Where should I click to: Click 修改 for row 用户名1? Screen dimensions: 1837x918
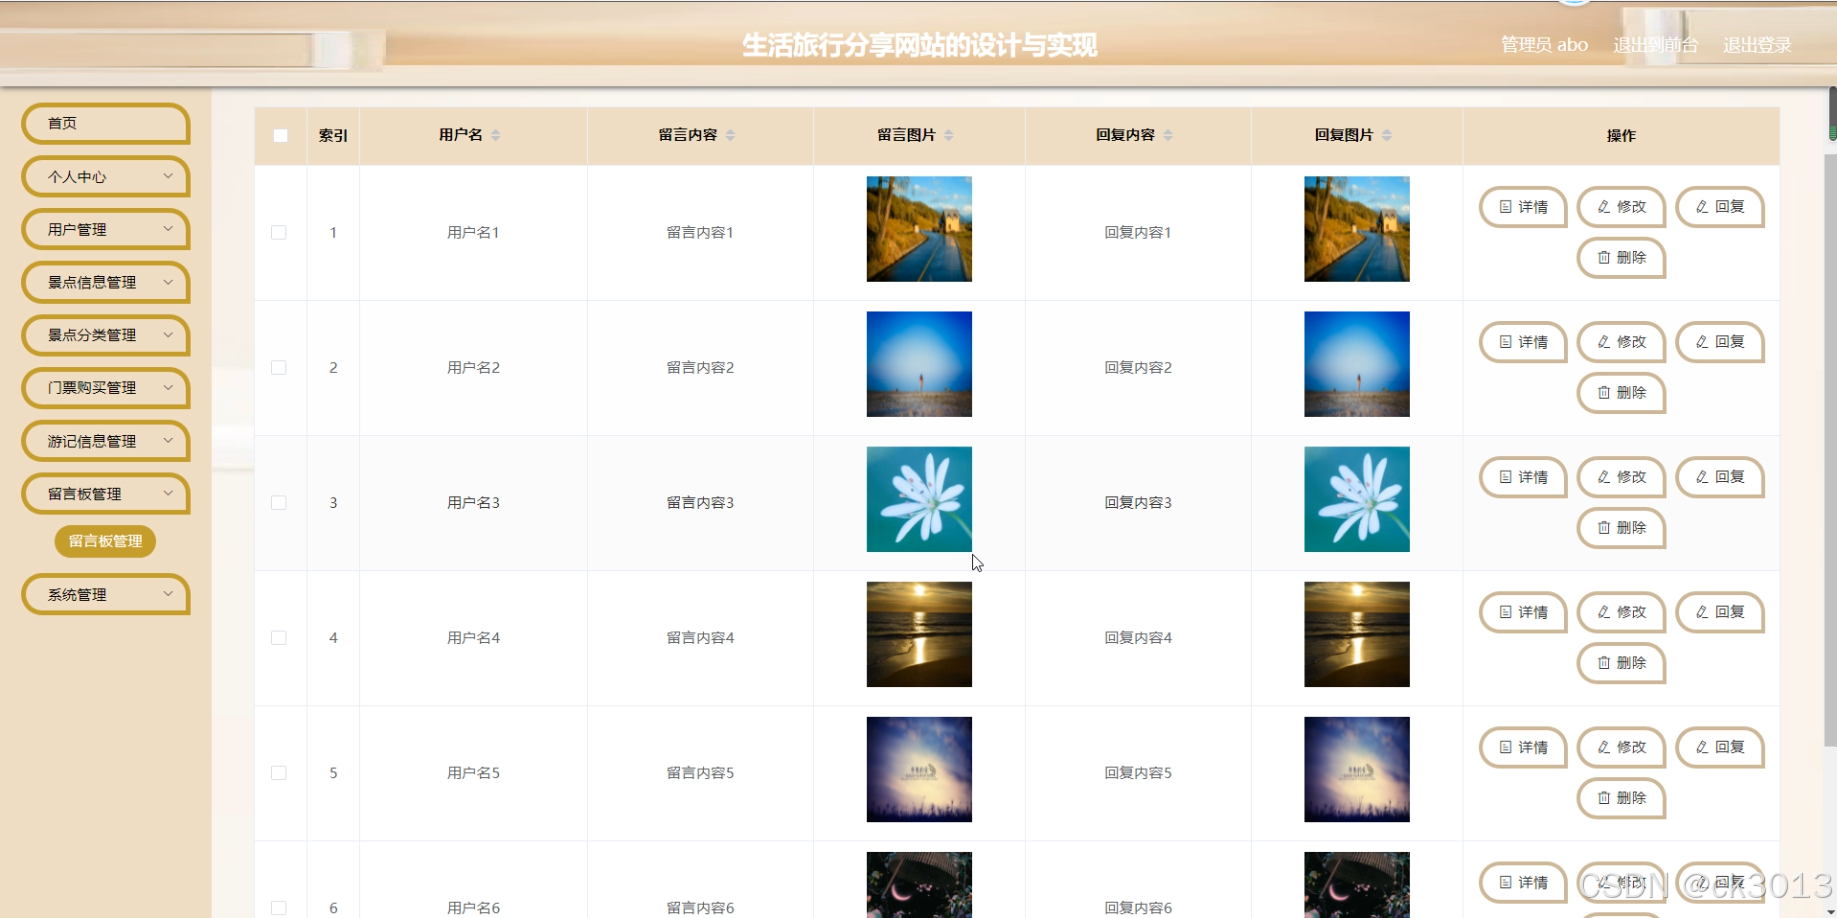[1621, 207]
